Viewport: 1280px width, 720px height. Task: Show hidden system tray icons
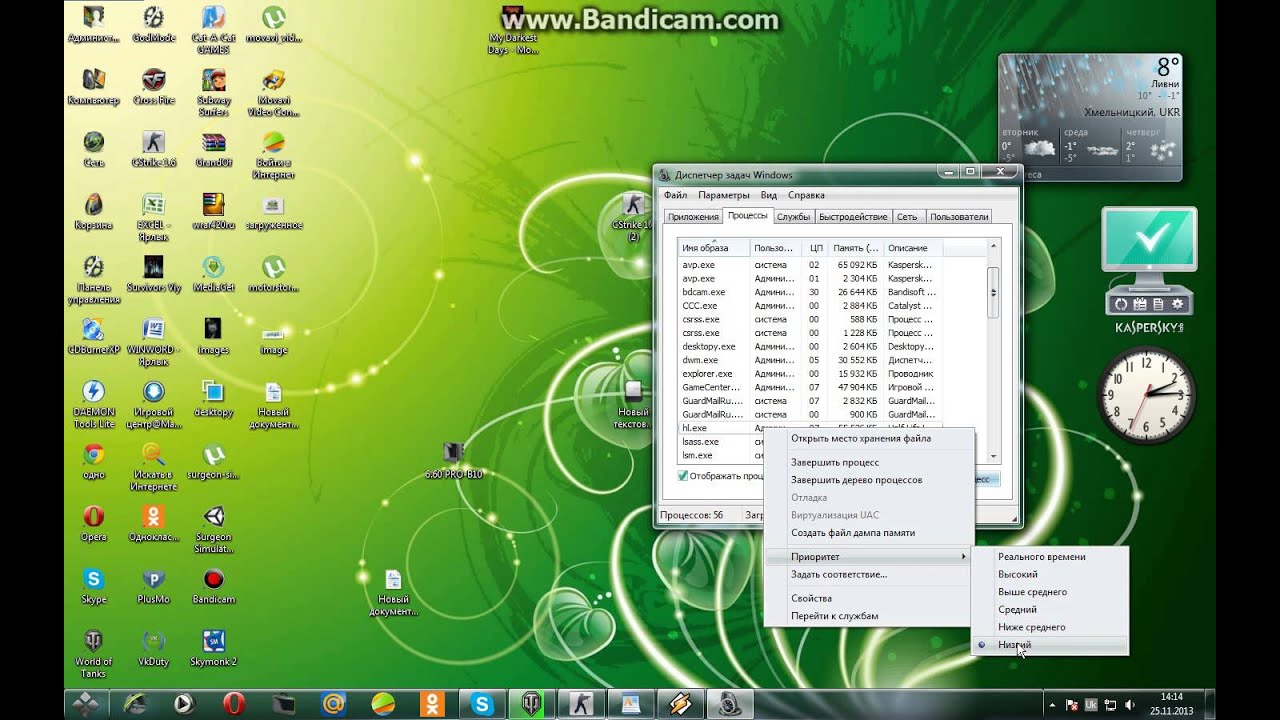pos(1052,704)
